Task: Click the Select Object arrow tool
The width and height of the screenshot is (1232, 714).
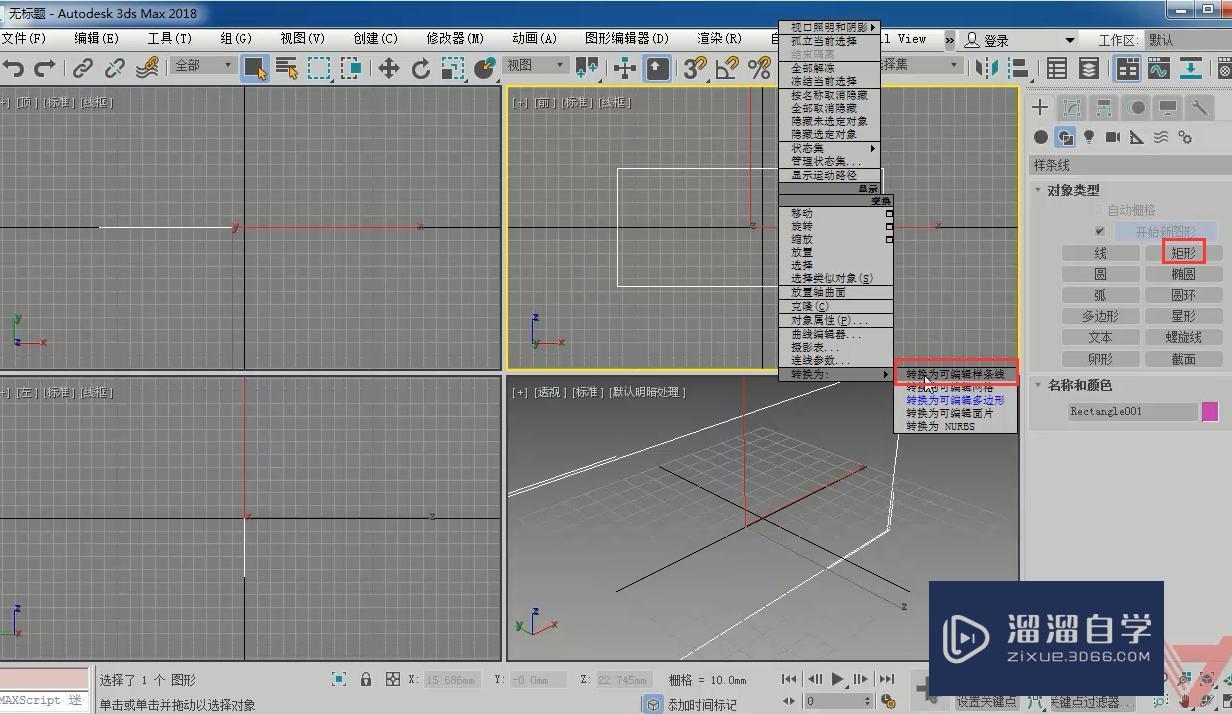Action: point(257,68)
